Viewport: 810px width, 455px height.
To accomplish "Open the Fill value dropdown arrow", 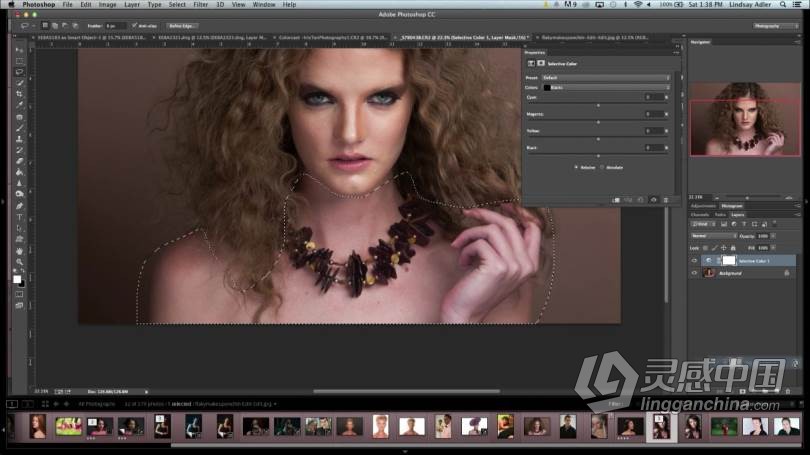I will point(773,248).
